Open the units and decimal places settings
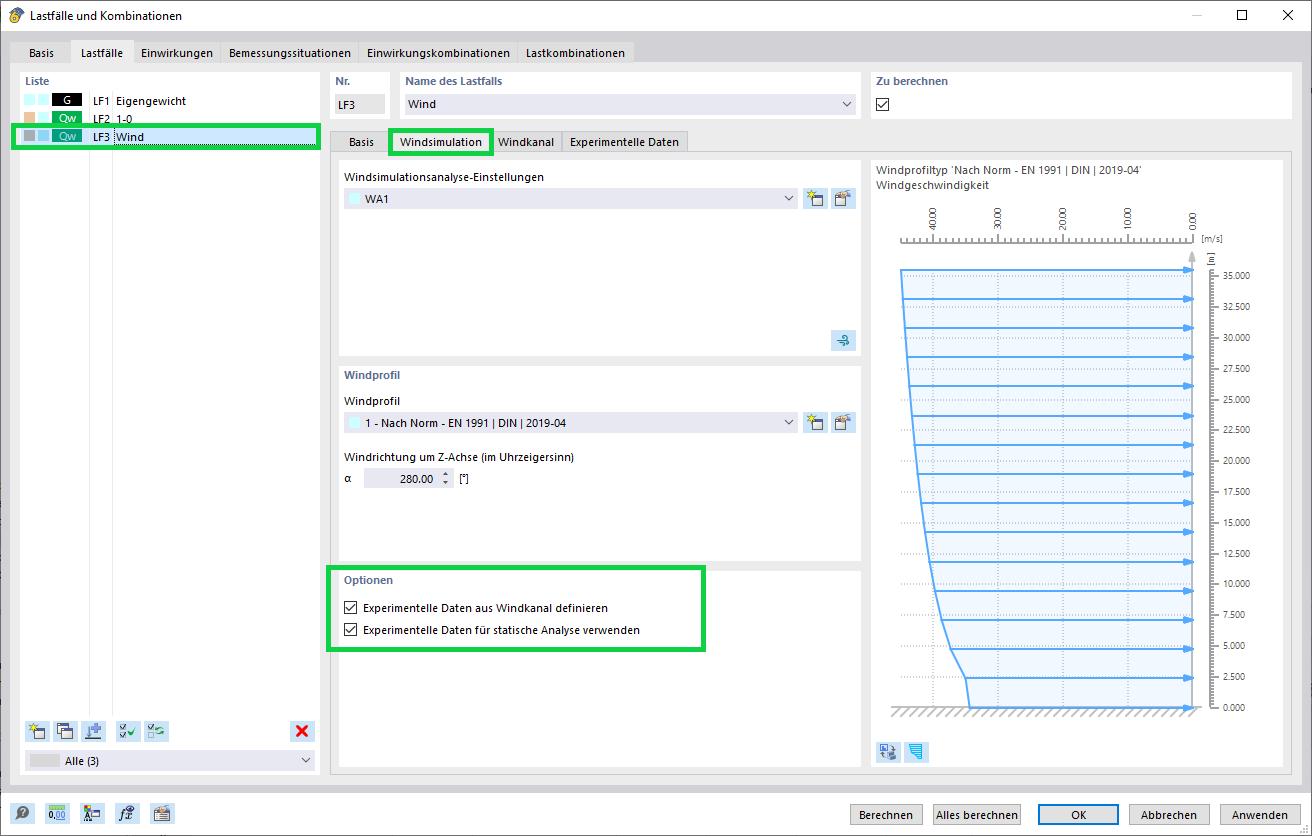 pyautogui.click(x=57, y=813)
